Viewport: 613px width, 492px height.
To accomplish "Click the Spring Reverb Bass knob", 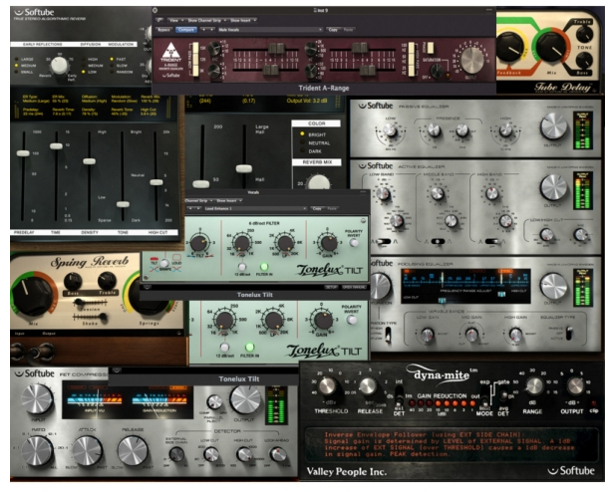I will 73,282.
